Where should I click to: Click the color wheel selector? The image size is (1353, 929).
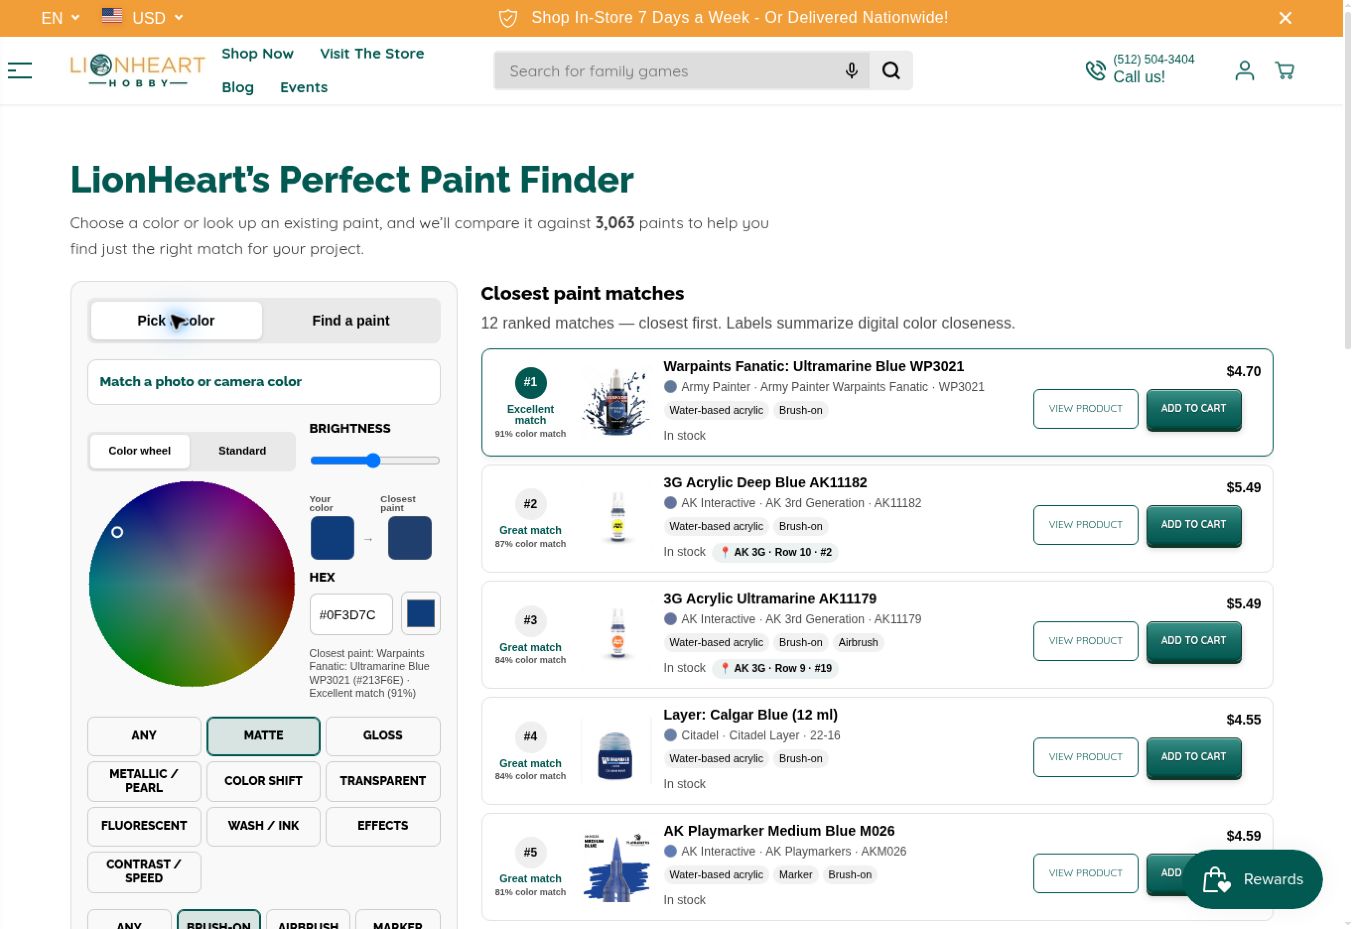tap(117, 532)
